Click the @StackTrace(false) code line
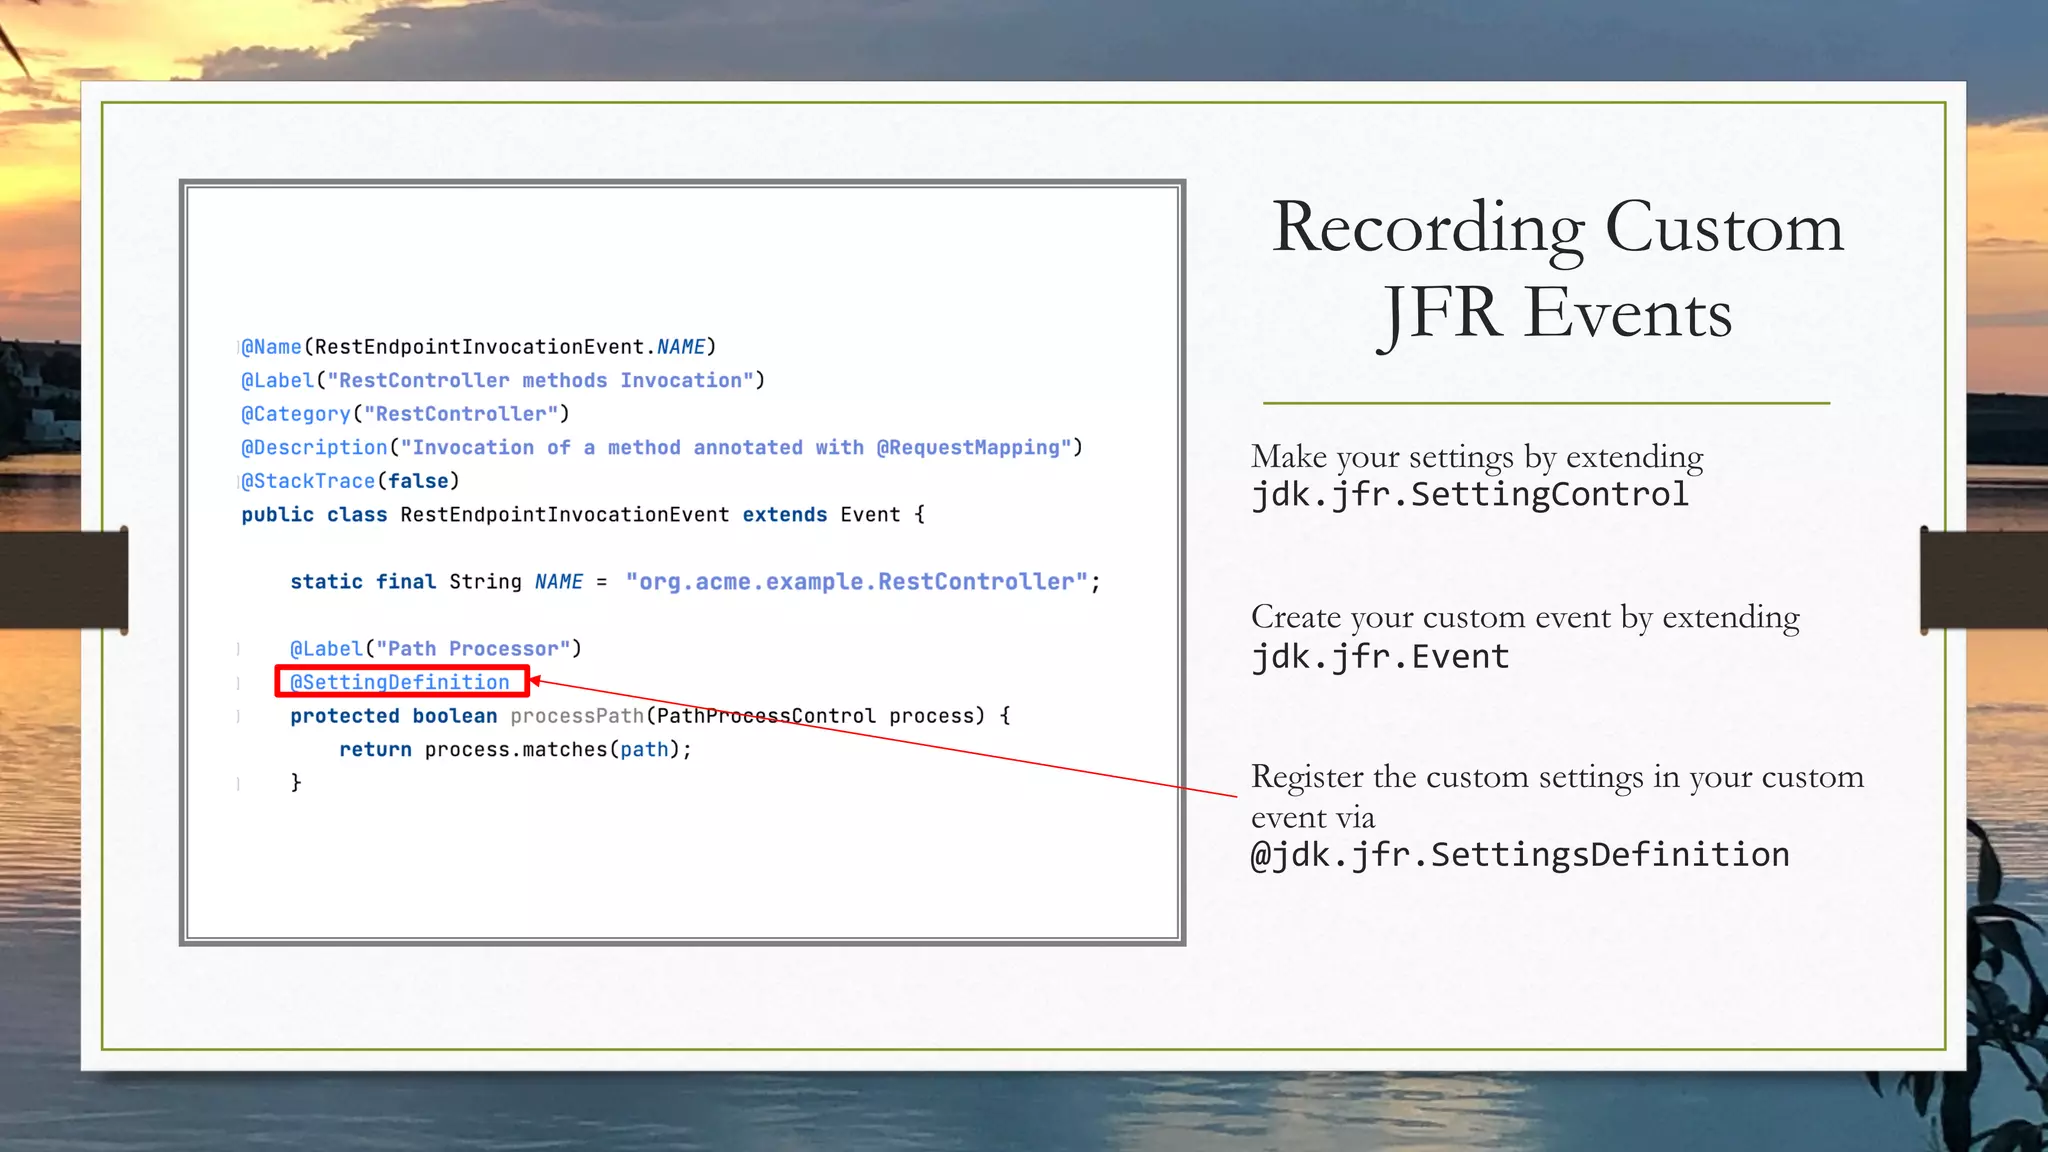2048x1152 pixels. (350, 481)
